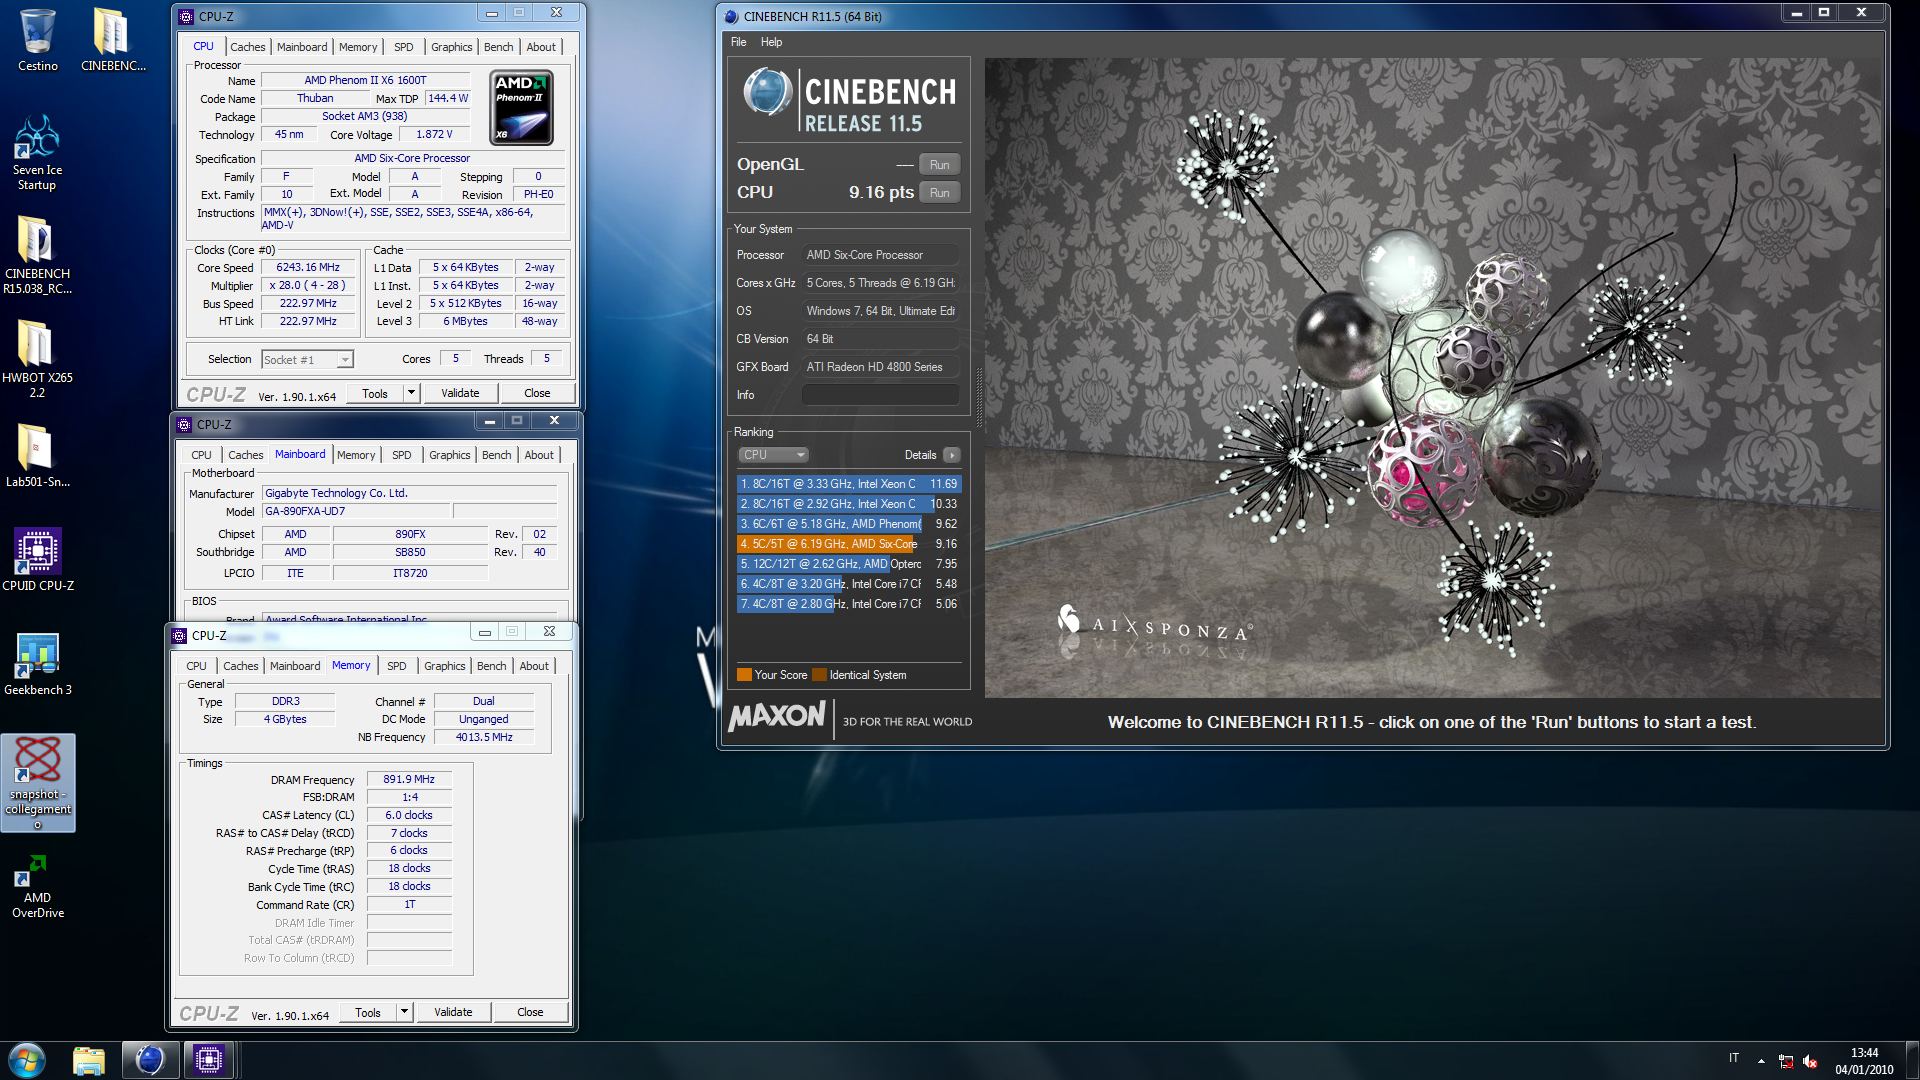The image size is (1920, 1080).
Task: Open Windows Explorer from the taskbar
Action: tap(89, 1060)
